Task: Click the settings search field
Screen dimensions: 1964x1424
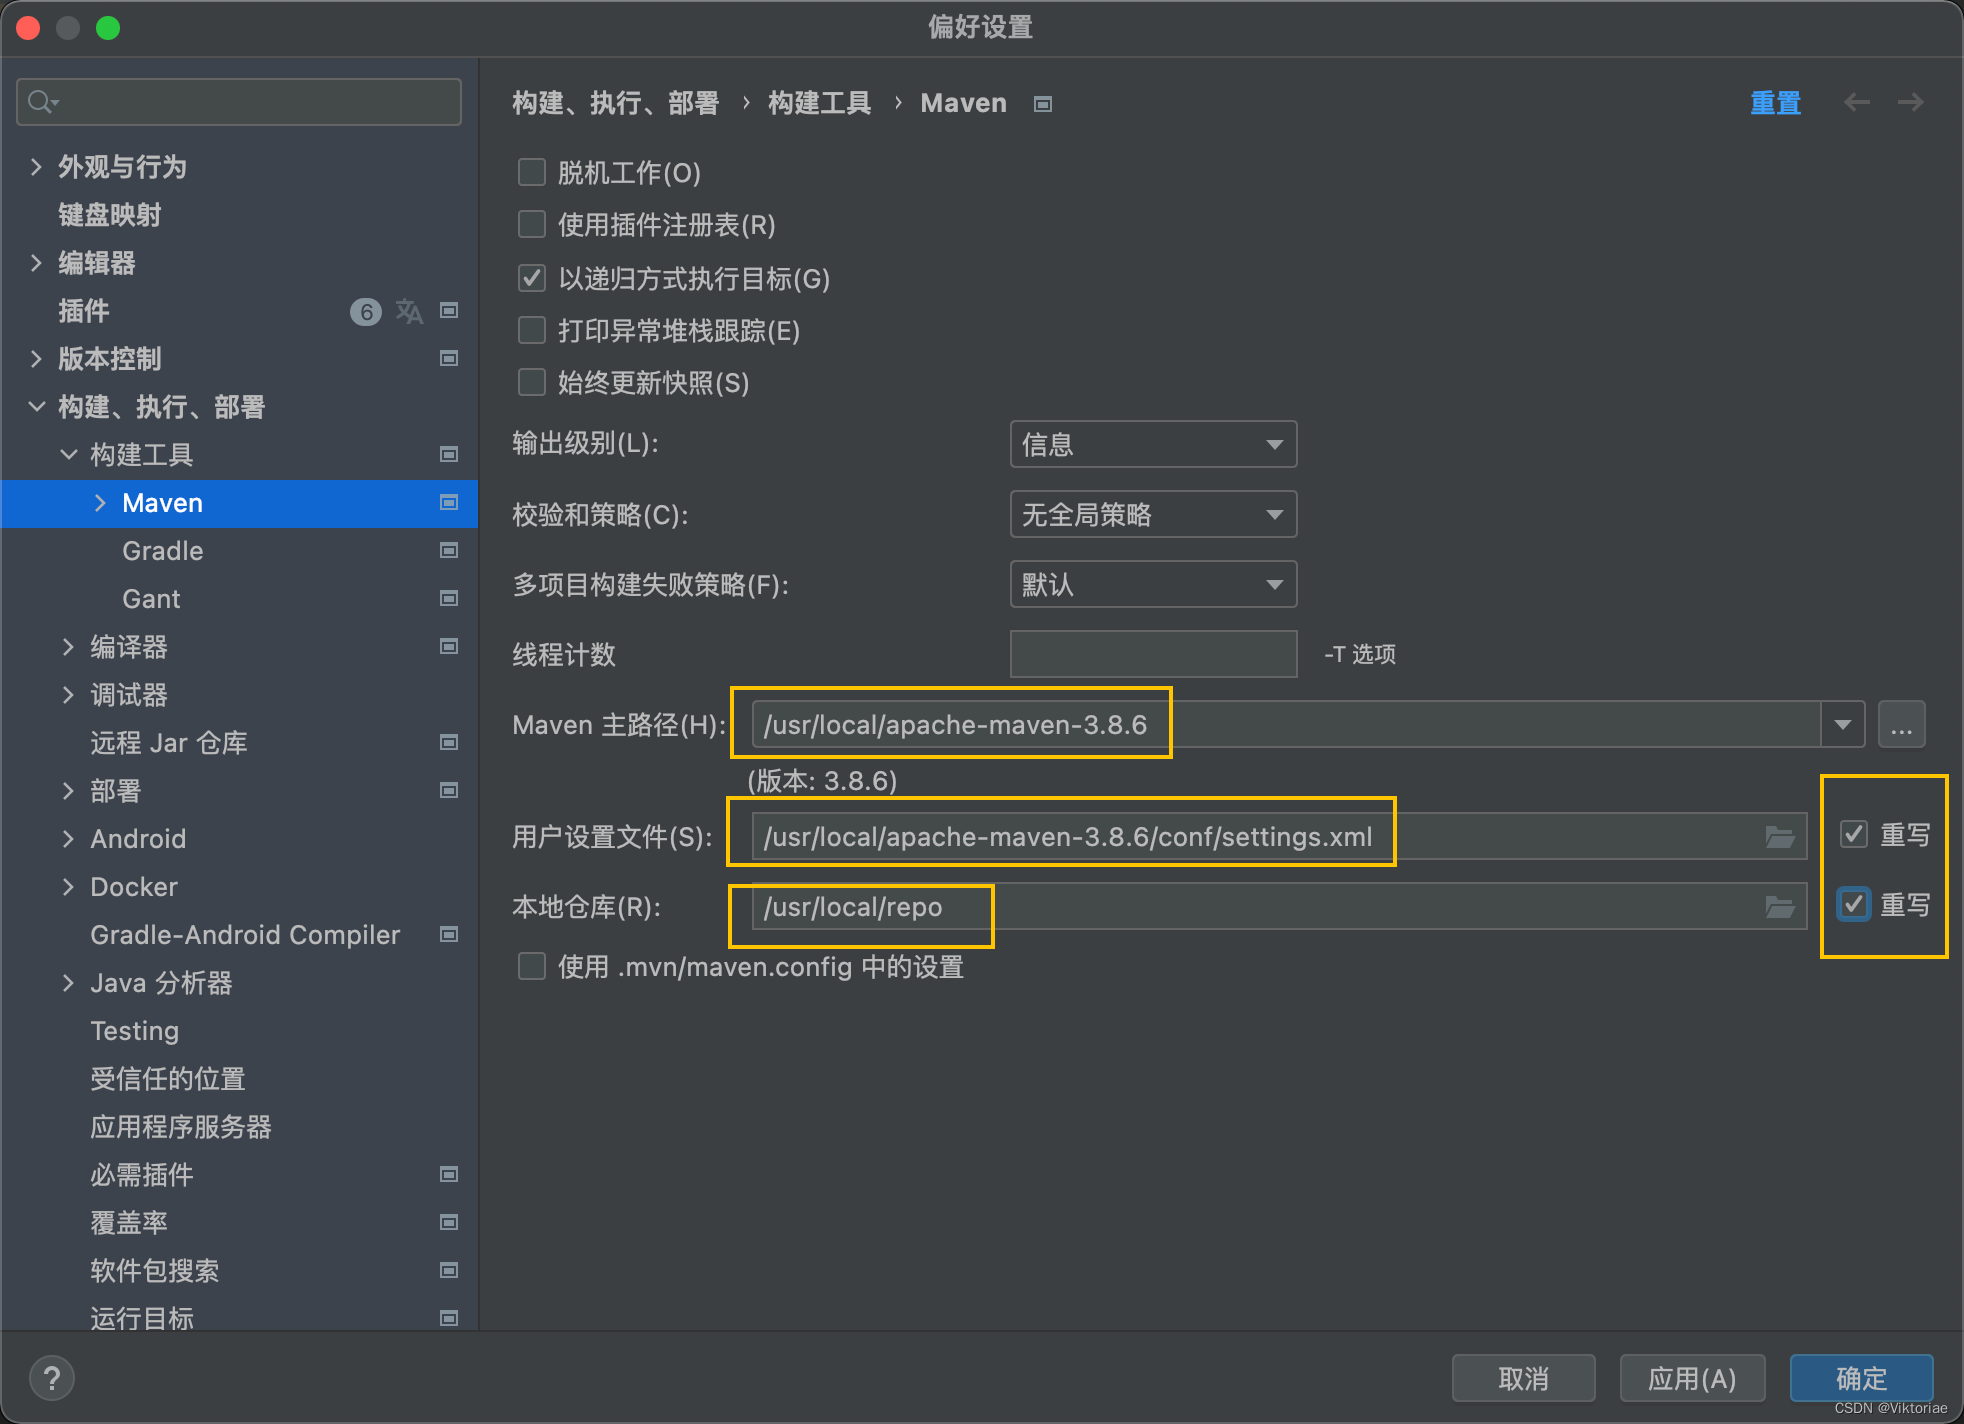Action: pyautogui.click(x=239, y=102)
